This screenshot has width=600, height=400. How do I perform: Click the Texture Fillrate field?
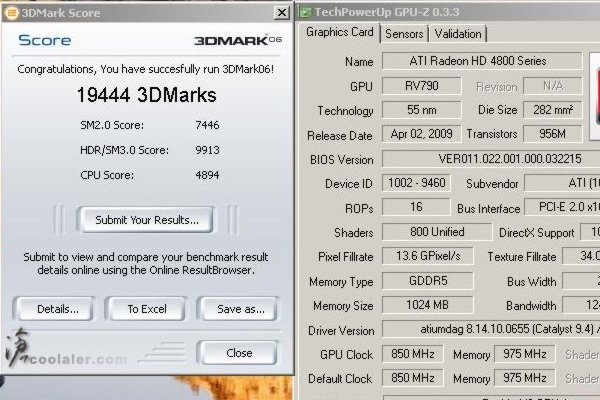click(581, 256)
